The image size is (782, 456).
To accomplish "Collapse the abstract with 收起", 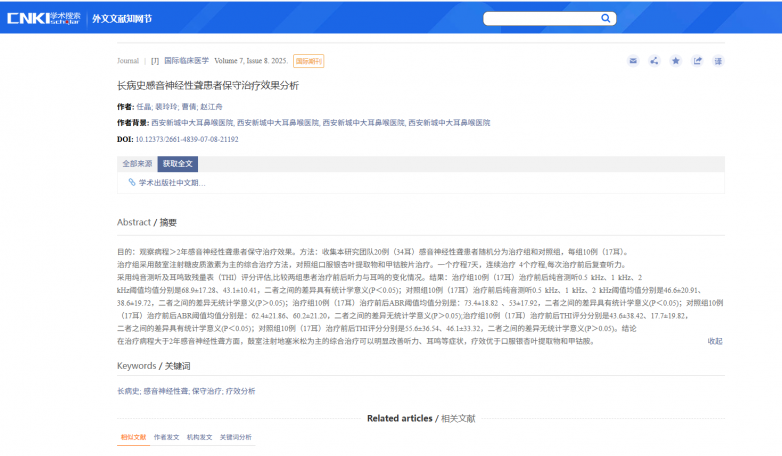I will click(714, 341).
